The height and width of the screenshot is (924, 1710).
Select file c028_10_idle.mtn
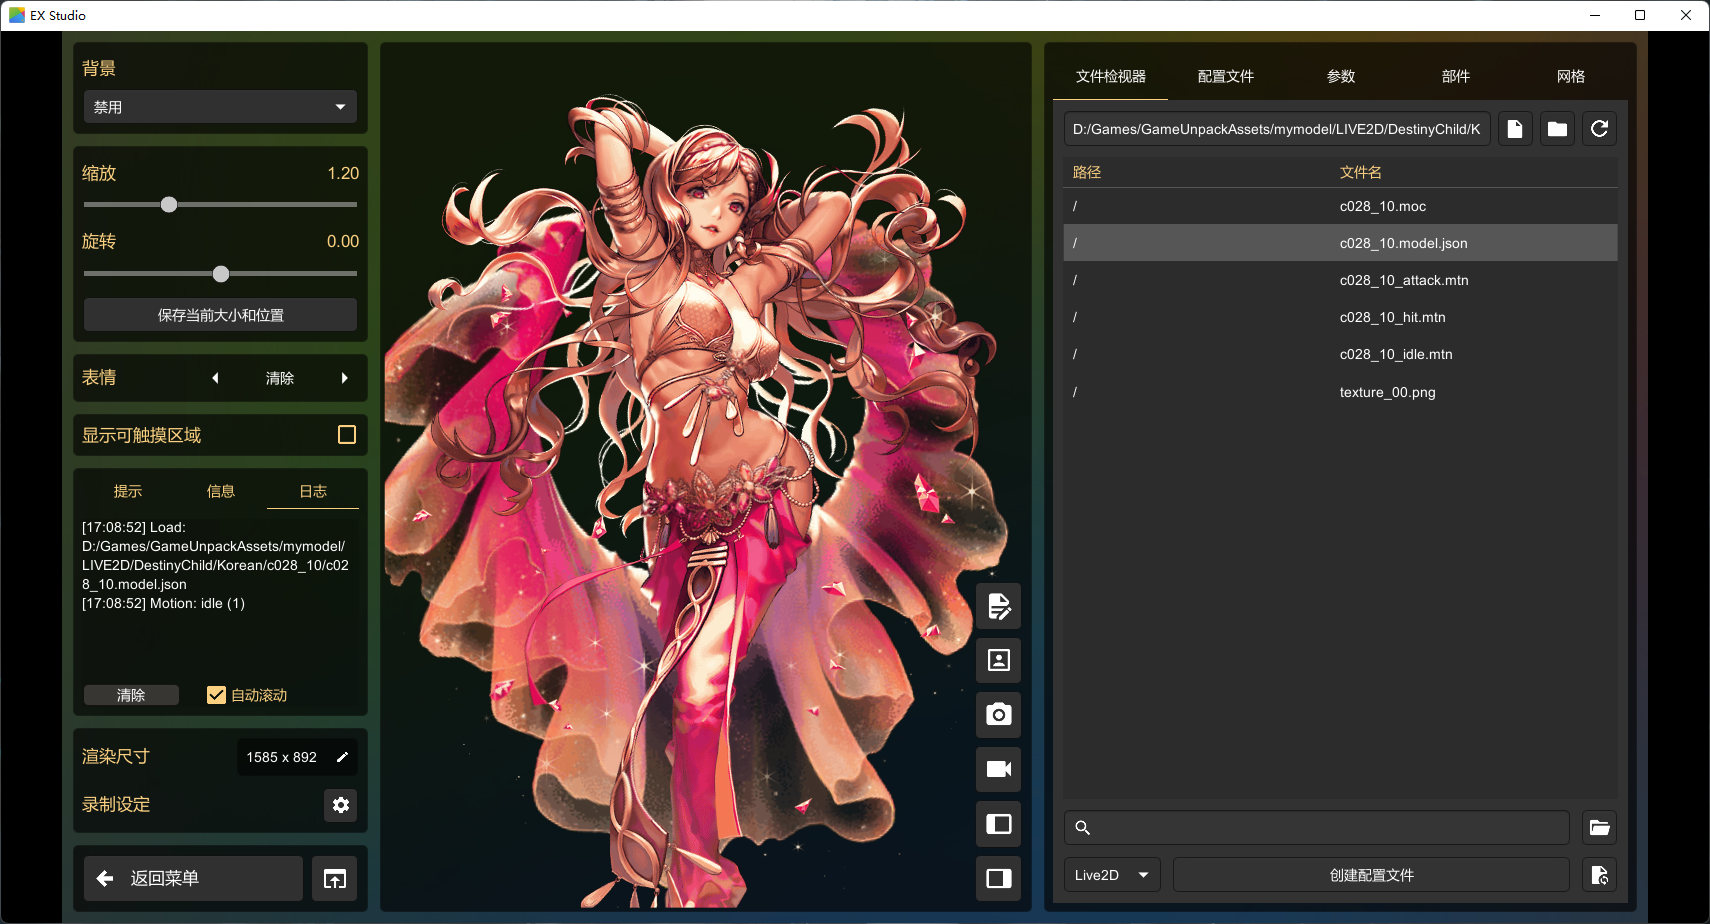point(1340,354)
